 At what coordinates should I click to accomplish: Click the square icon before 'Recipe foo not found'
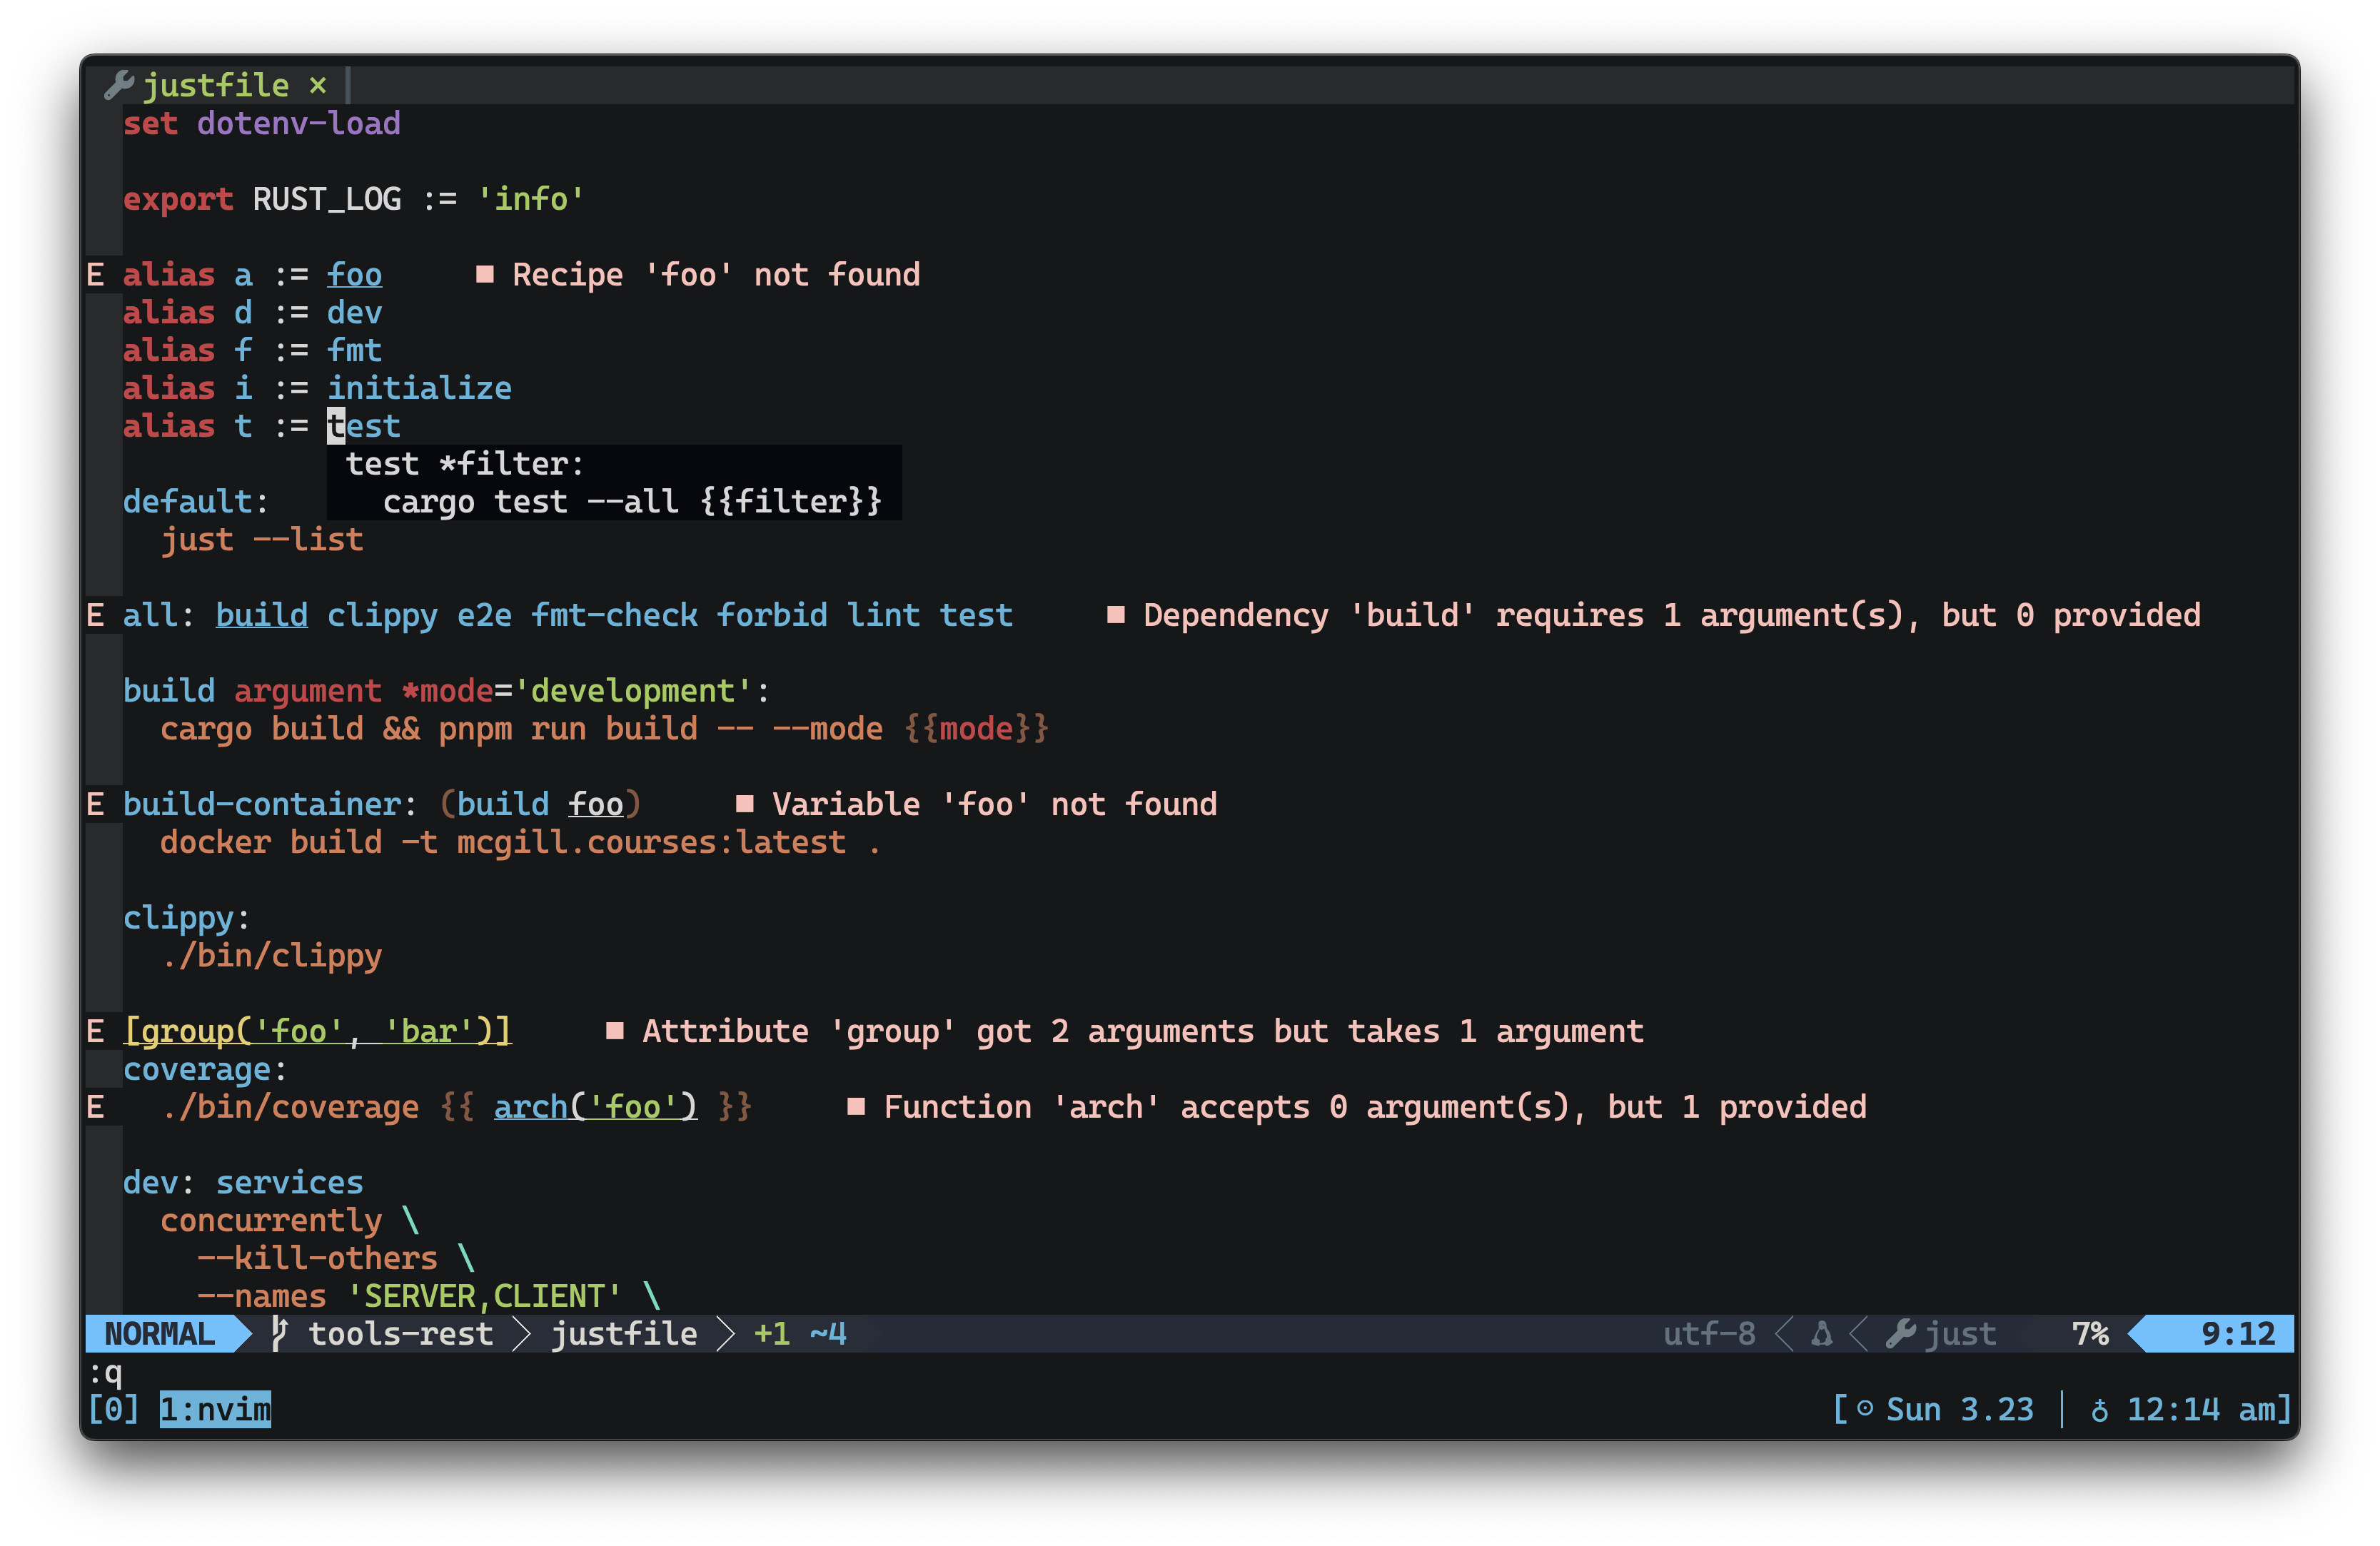coord(487,274)
